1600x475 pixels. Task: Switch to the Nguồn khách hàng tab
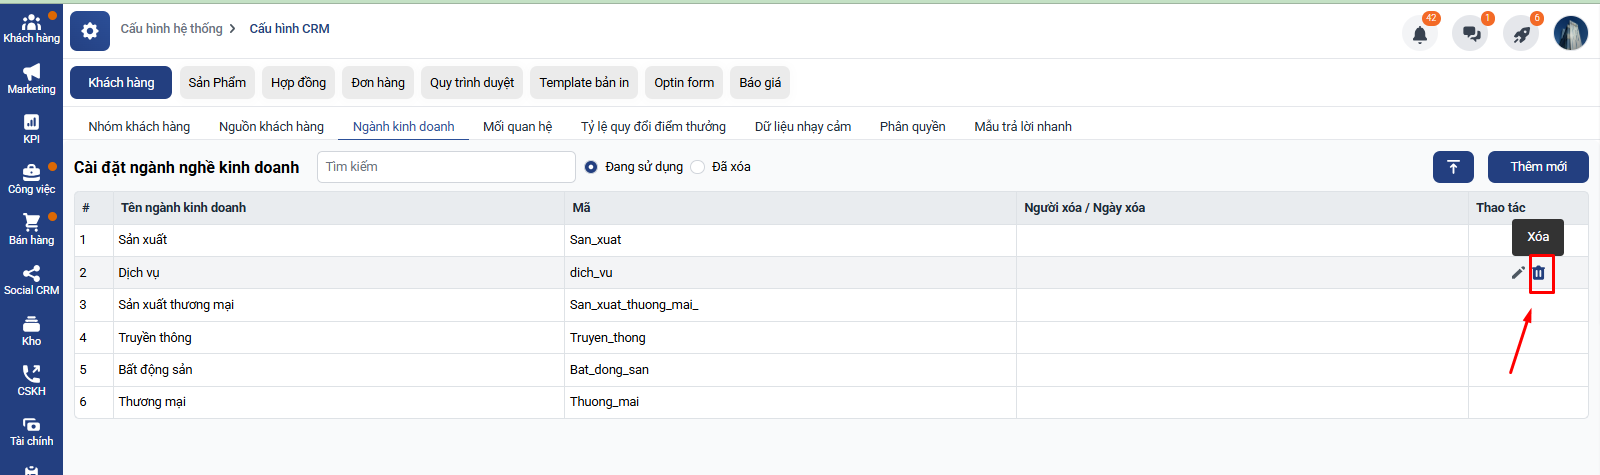point(271,126)
